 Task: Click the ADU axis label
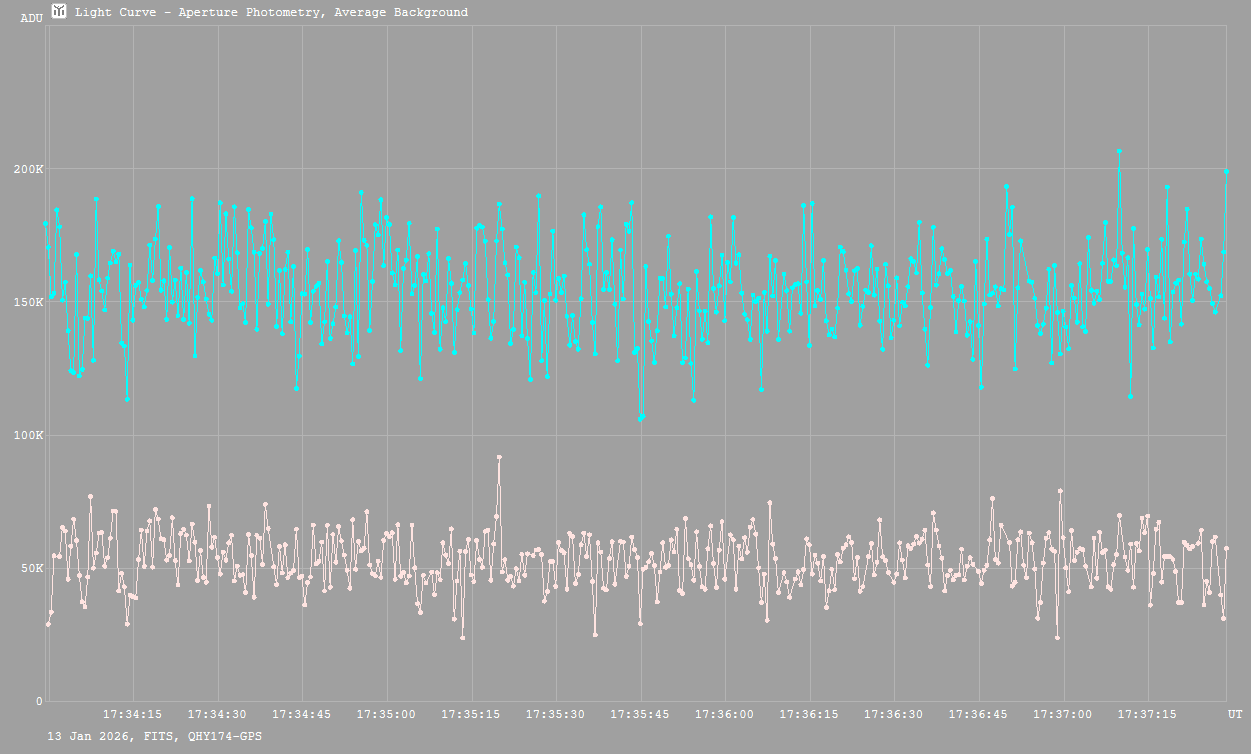pos(31,18)
